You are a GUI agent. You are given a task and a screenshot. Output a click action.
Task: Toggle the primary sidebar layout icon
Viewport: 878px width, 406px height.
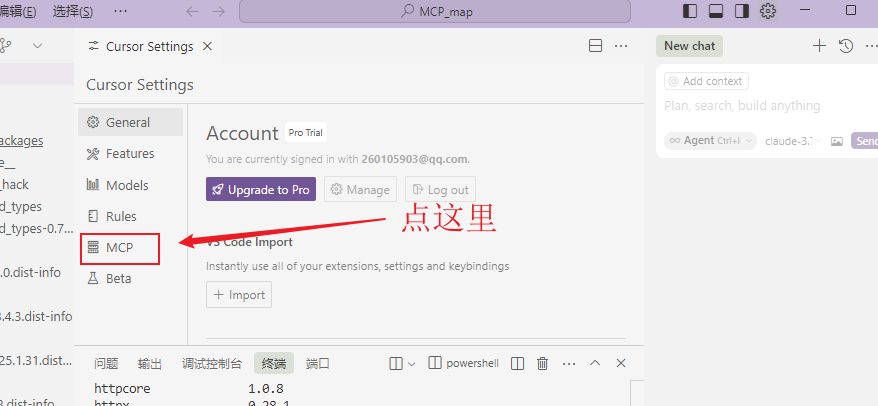click(x=690, y=11)
